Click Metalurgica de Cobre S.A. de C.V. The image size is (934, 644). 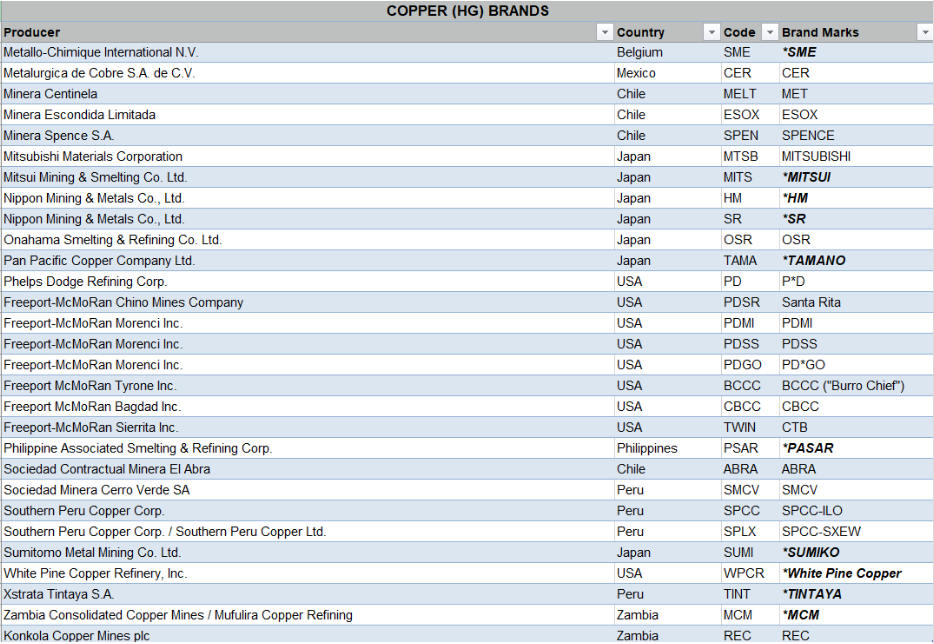coord(307,73)
